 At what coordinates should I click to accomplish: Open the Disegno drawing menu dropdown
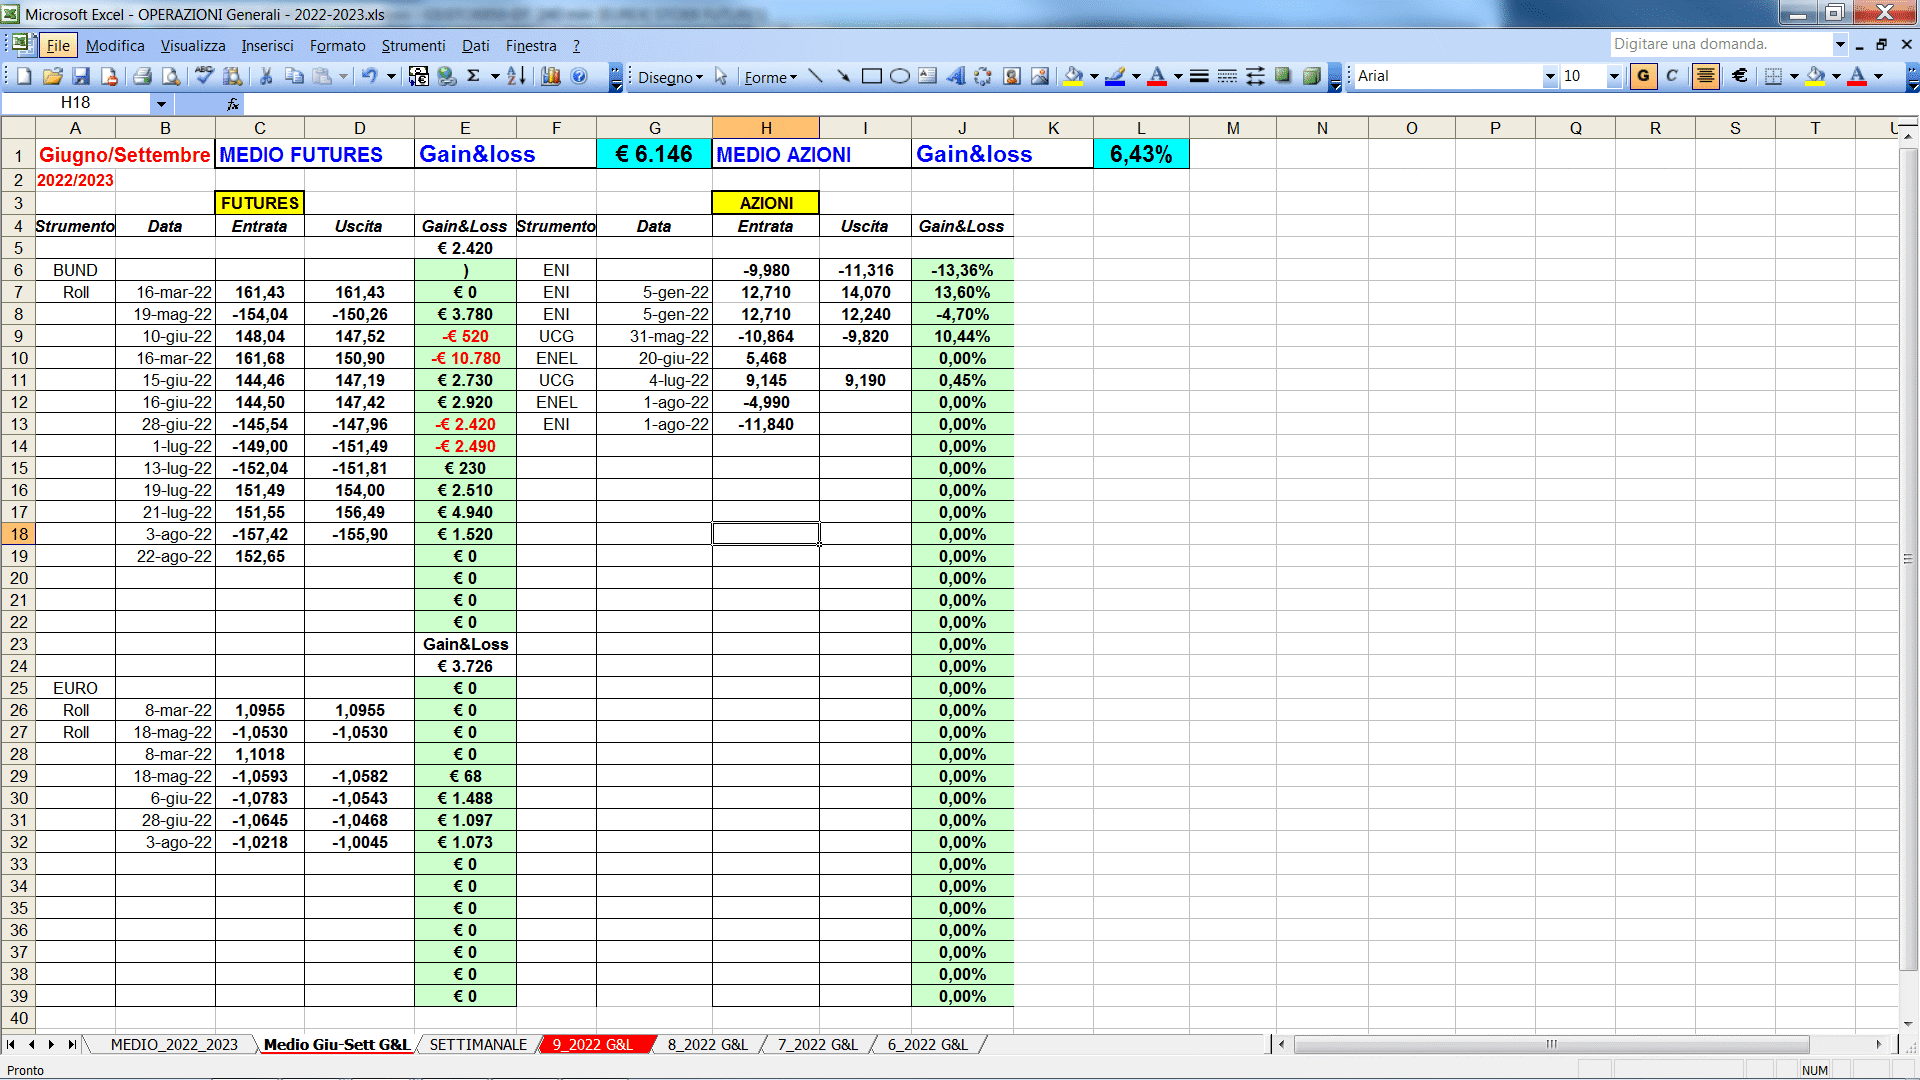point(670,77)
